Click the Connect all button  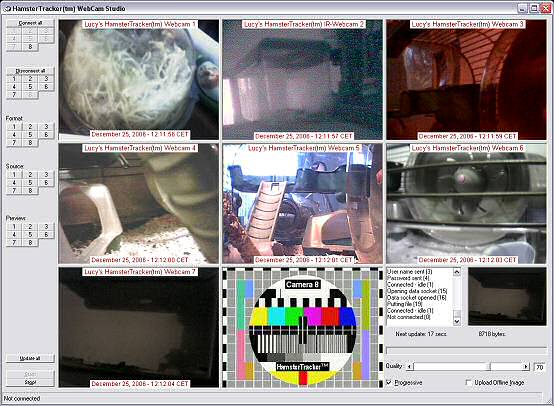30,23
